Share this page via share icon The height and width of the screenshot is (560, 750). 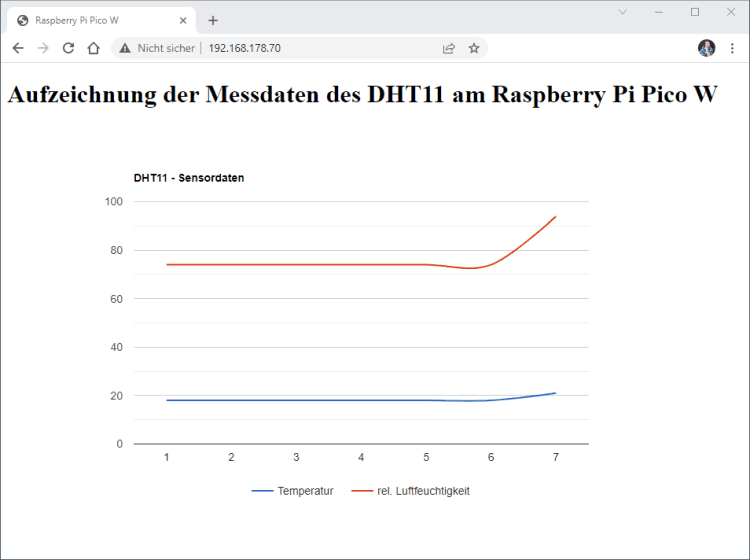click(449, 48)
